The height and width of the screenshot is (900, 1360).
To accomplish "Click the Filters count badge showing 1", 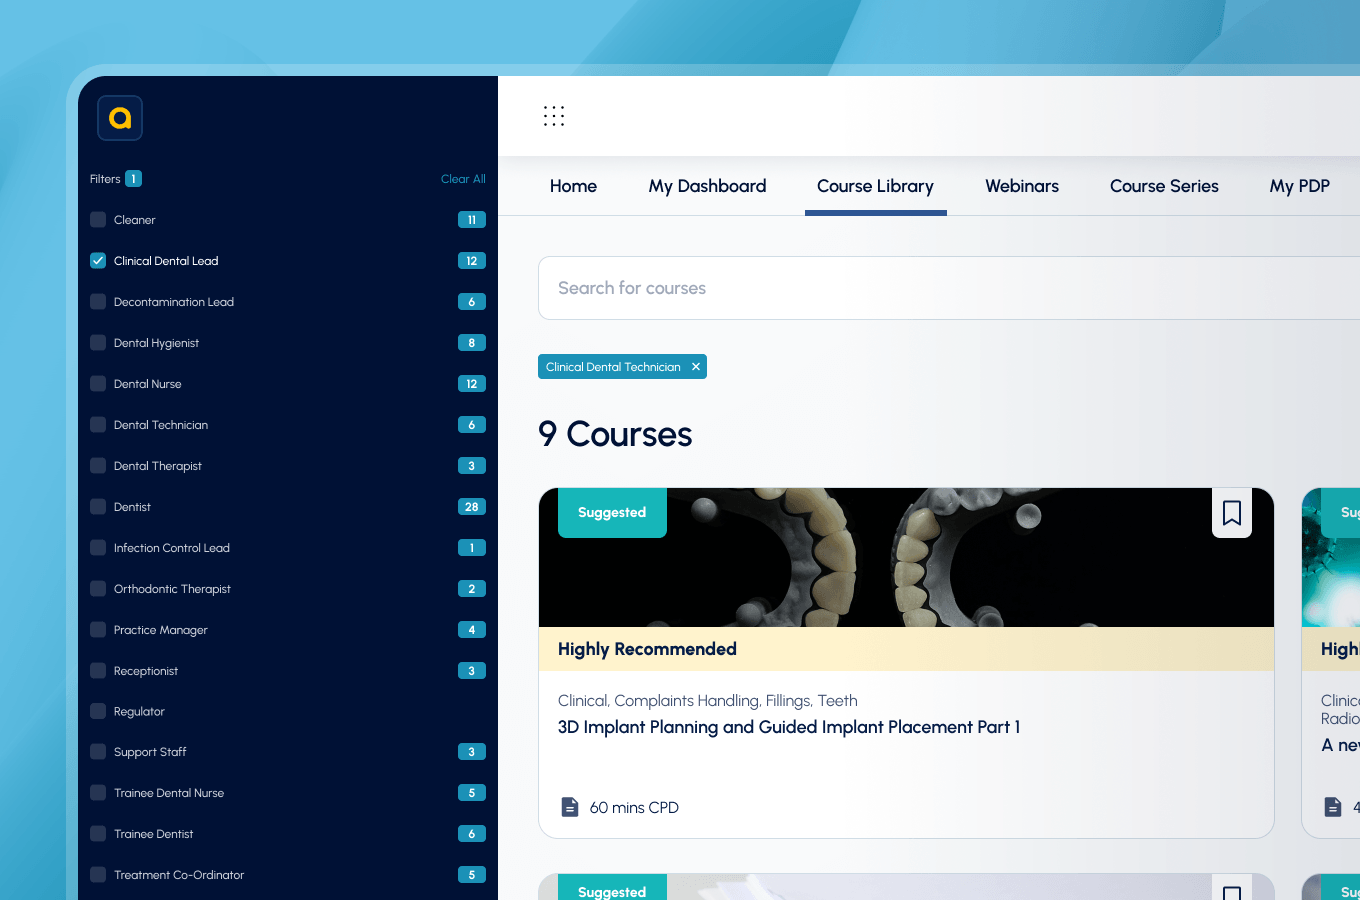I will (133, 179).
